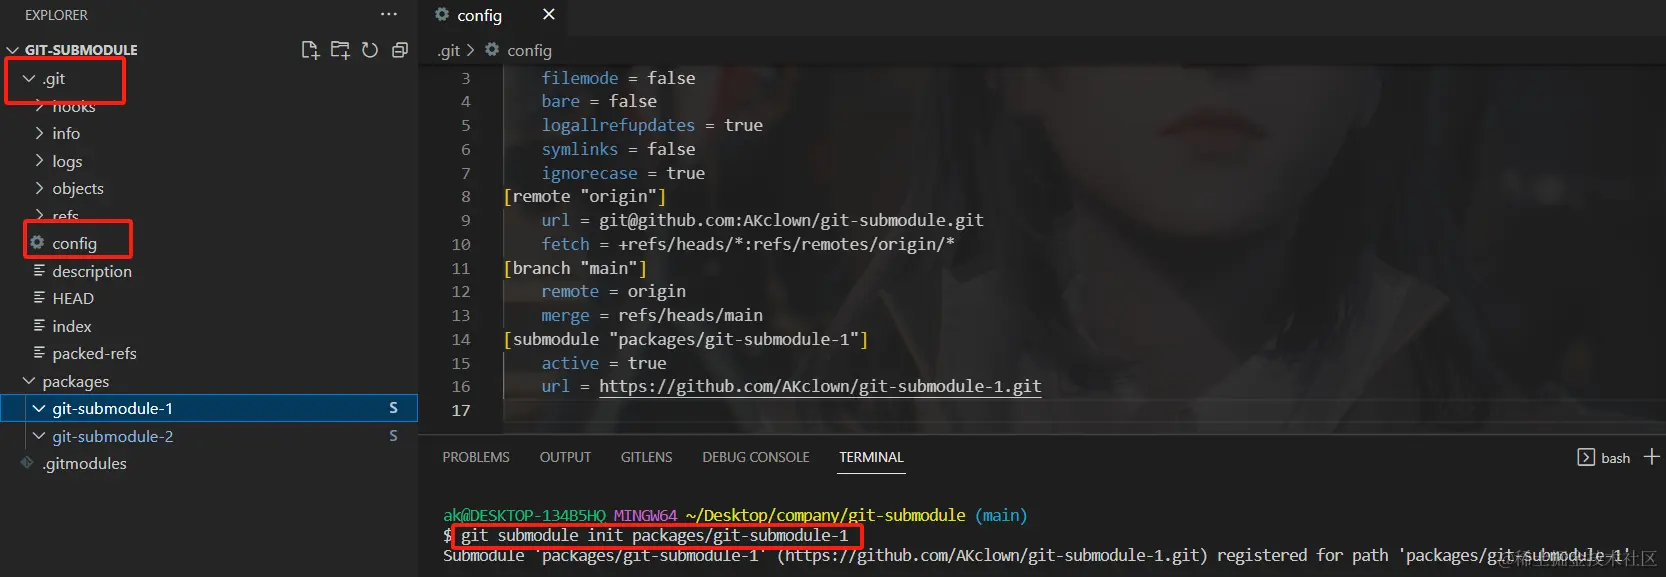The height and width of the screenshot is (577, 1666).
Task: Click the New Folder icon in Explorer
Action: (x=340, y=50)
